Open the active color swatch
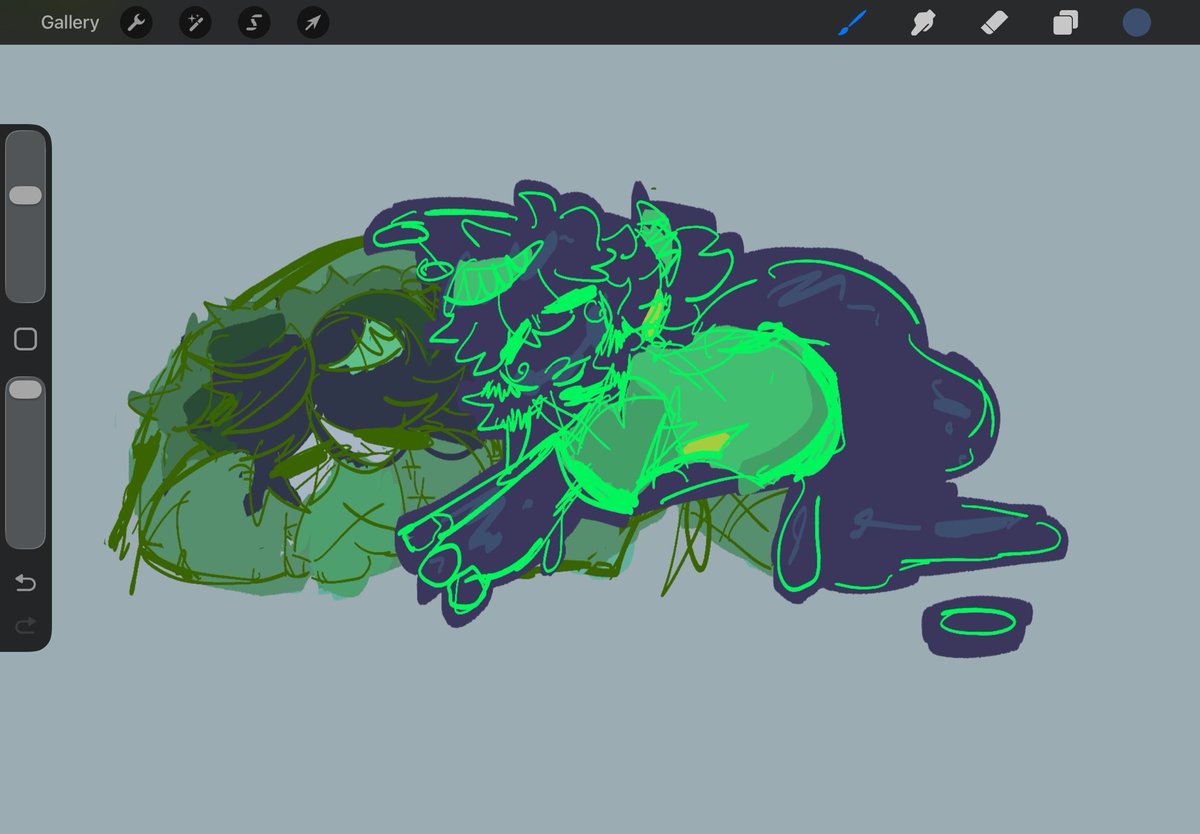The width and height of the screenshot is (1200, 834). [x=1136, y=23]
